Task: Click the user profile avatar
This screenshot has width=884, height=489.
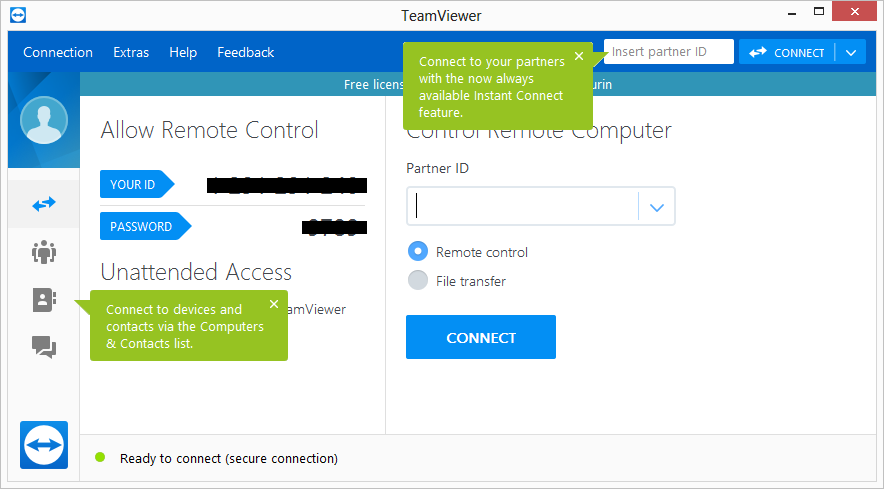Action: click(44, 121)
